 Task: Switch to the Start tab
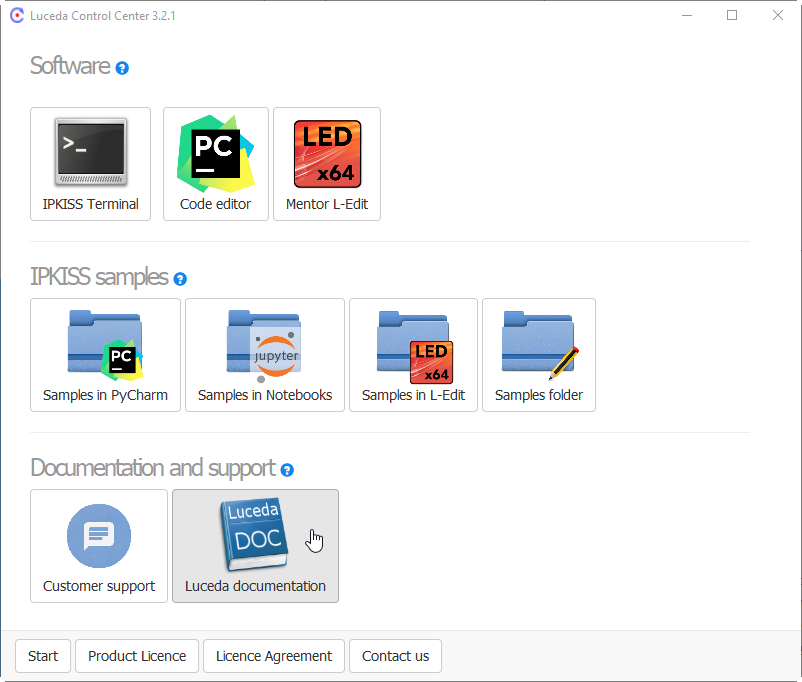pyautogui.click(x=43, y=656)
